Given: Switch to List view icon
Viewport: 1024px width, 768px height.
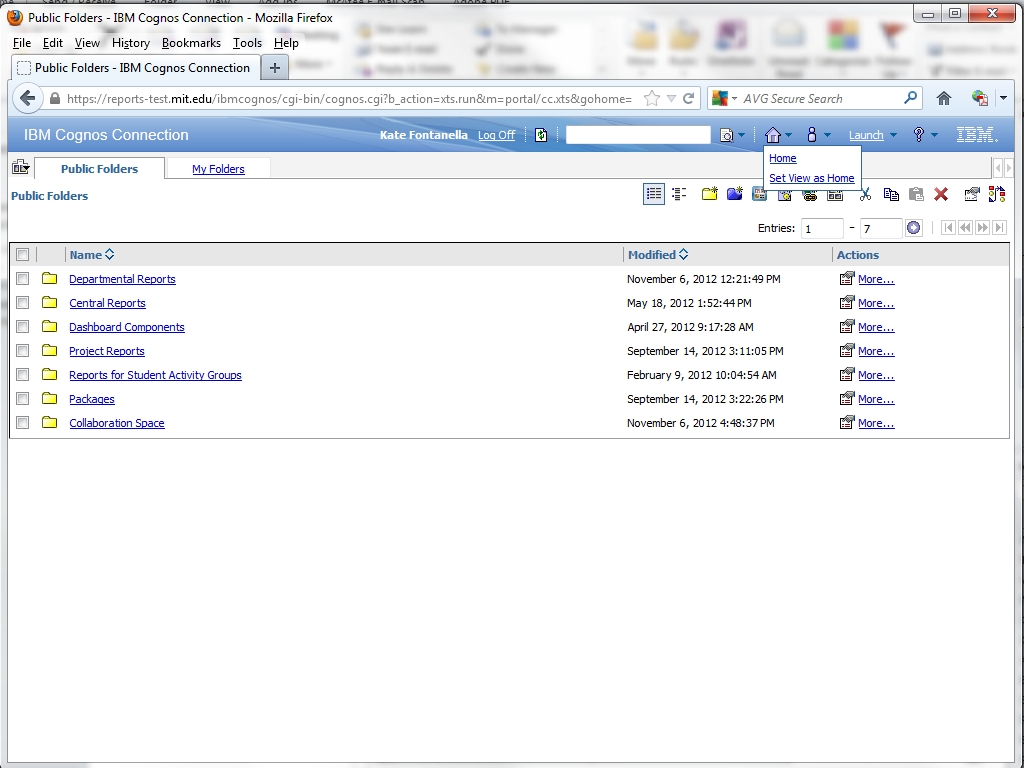Looking at the screenshot, I should (x=654, y=194).
